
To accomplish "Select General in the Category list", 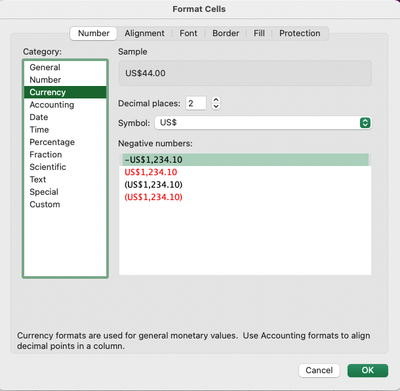I will [x=65, y=67].
